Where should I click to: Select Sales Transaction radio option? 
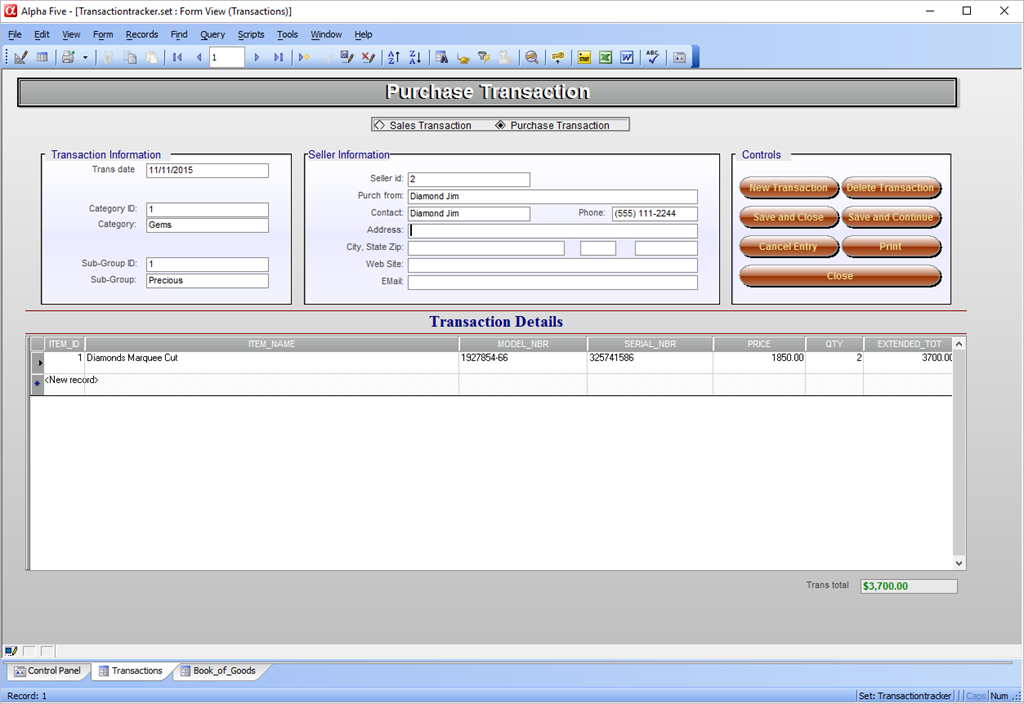click(x=379, y=125)
